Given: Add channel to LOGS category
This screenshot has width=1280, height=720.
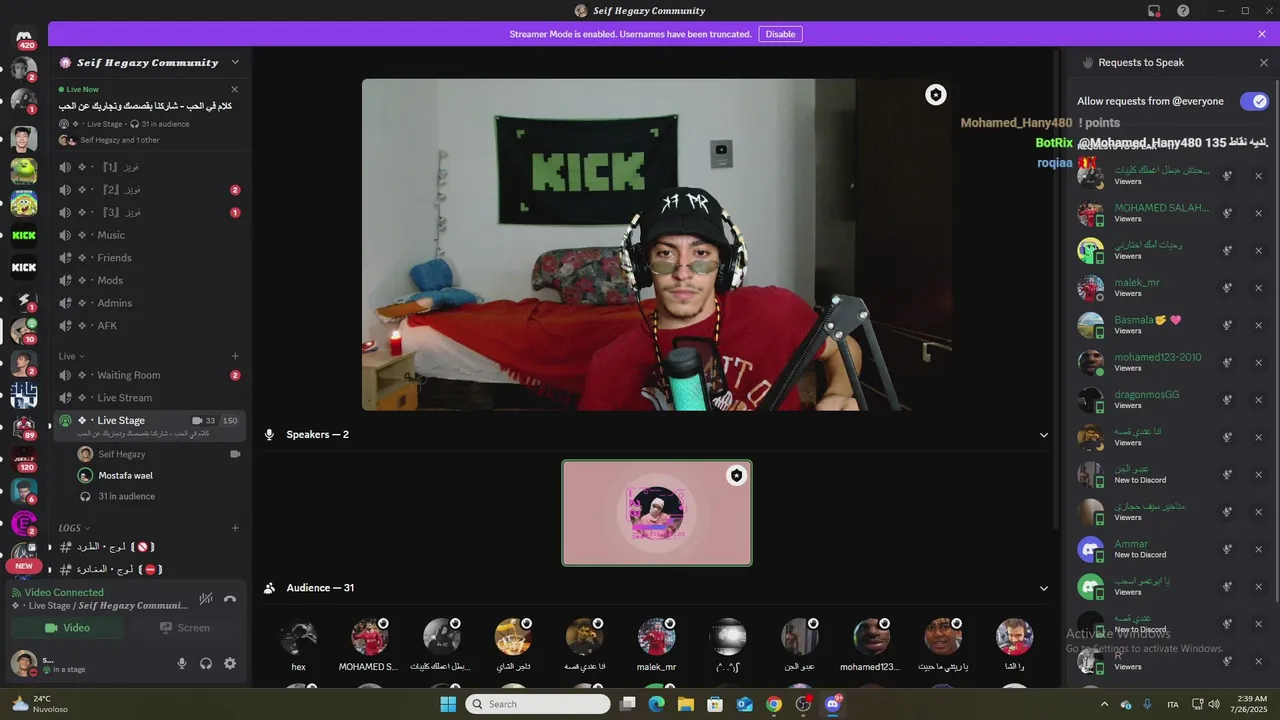Looking at the screenshot, I should pyautogui.click(x=235, y=528).
